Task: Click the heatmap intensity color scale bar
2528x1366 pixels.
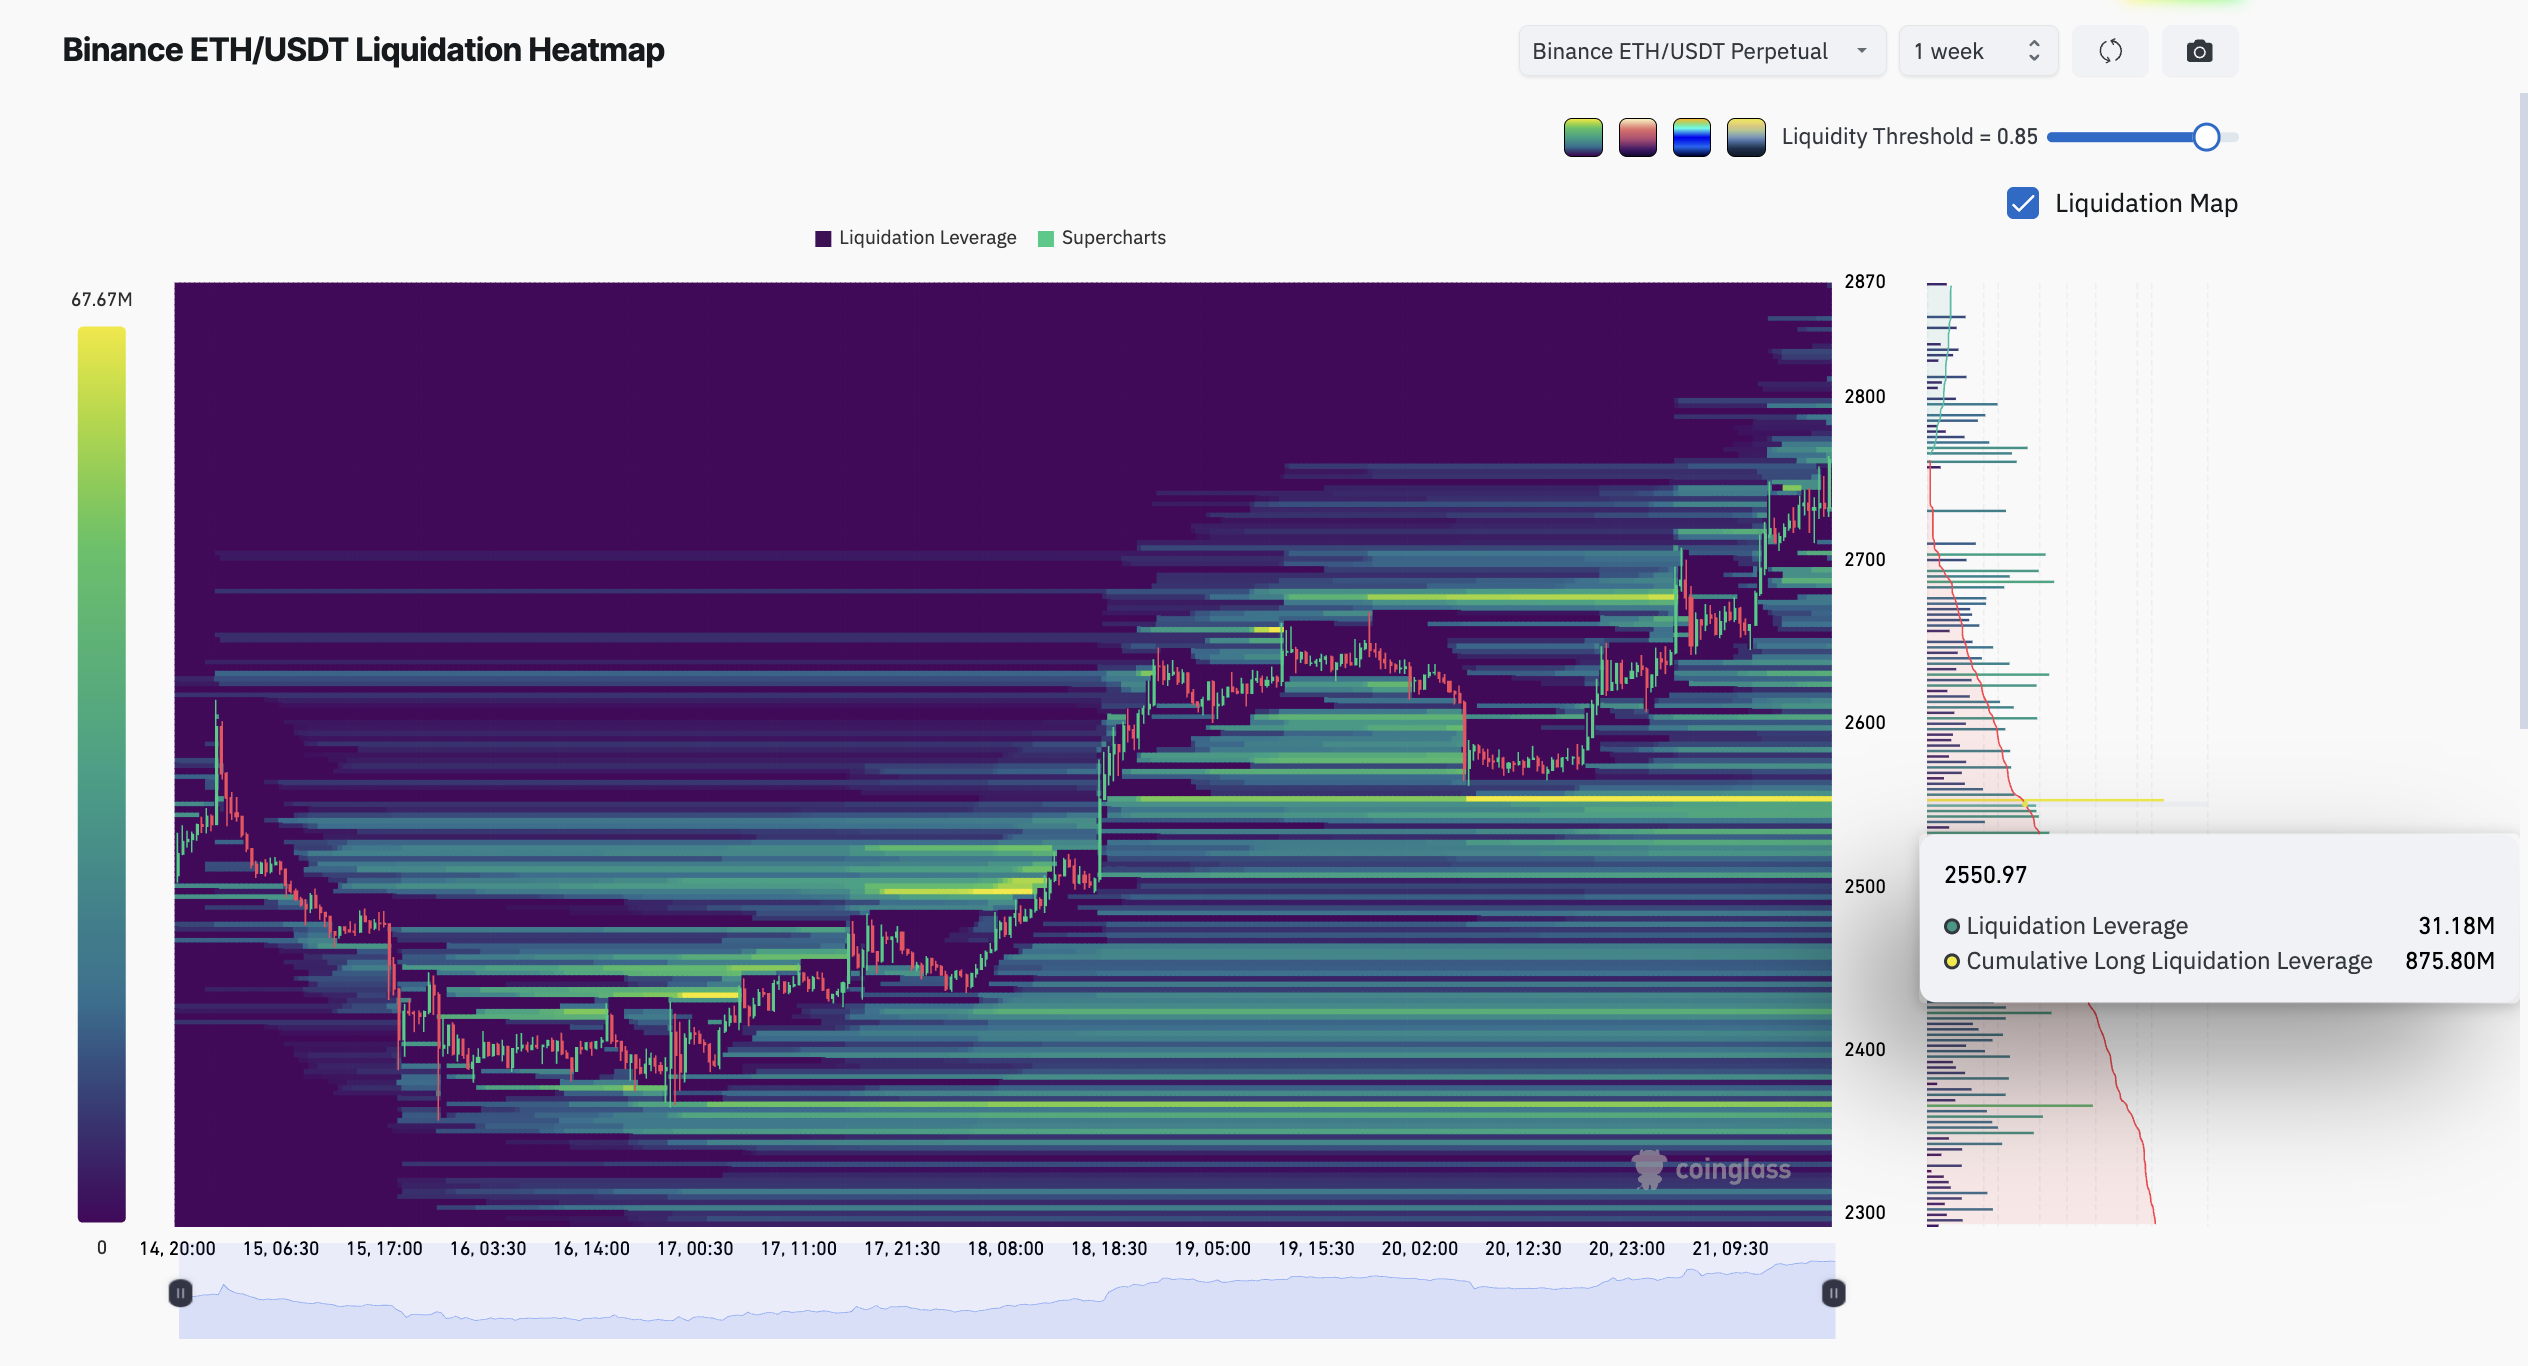Action: (x=102, y=775)
